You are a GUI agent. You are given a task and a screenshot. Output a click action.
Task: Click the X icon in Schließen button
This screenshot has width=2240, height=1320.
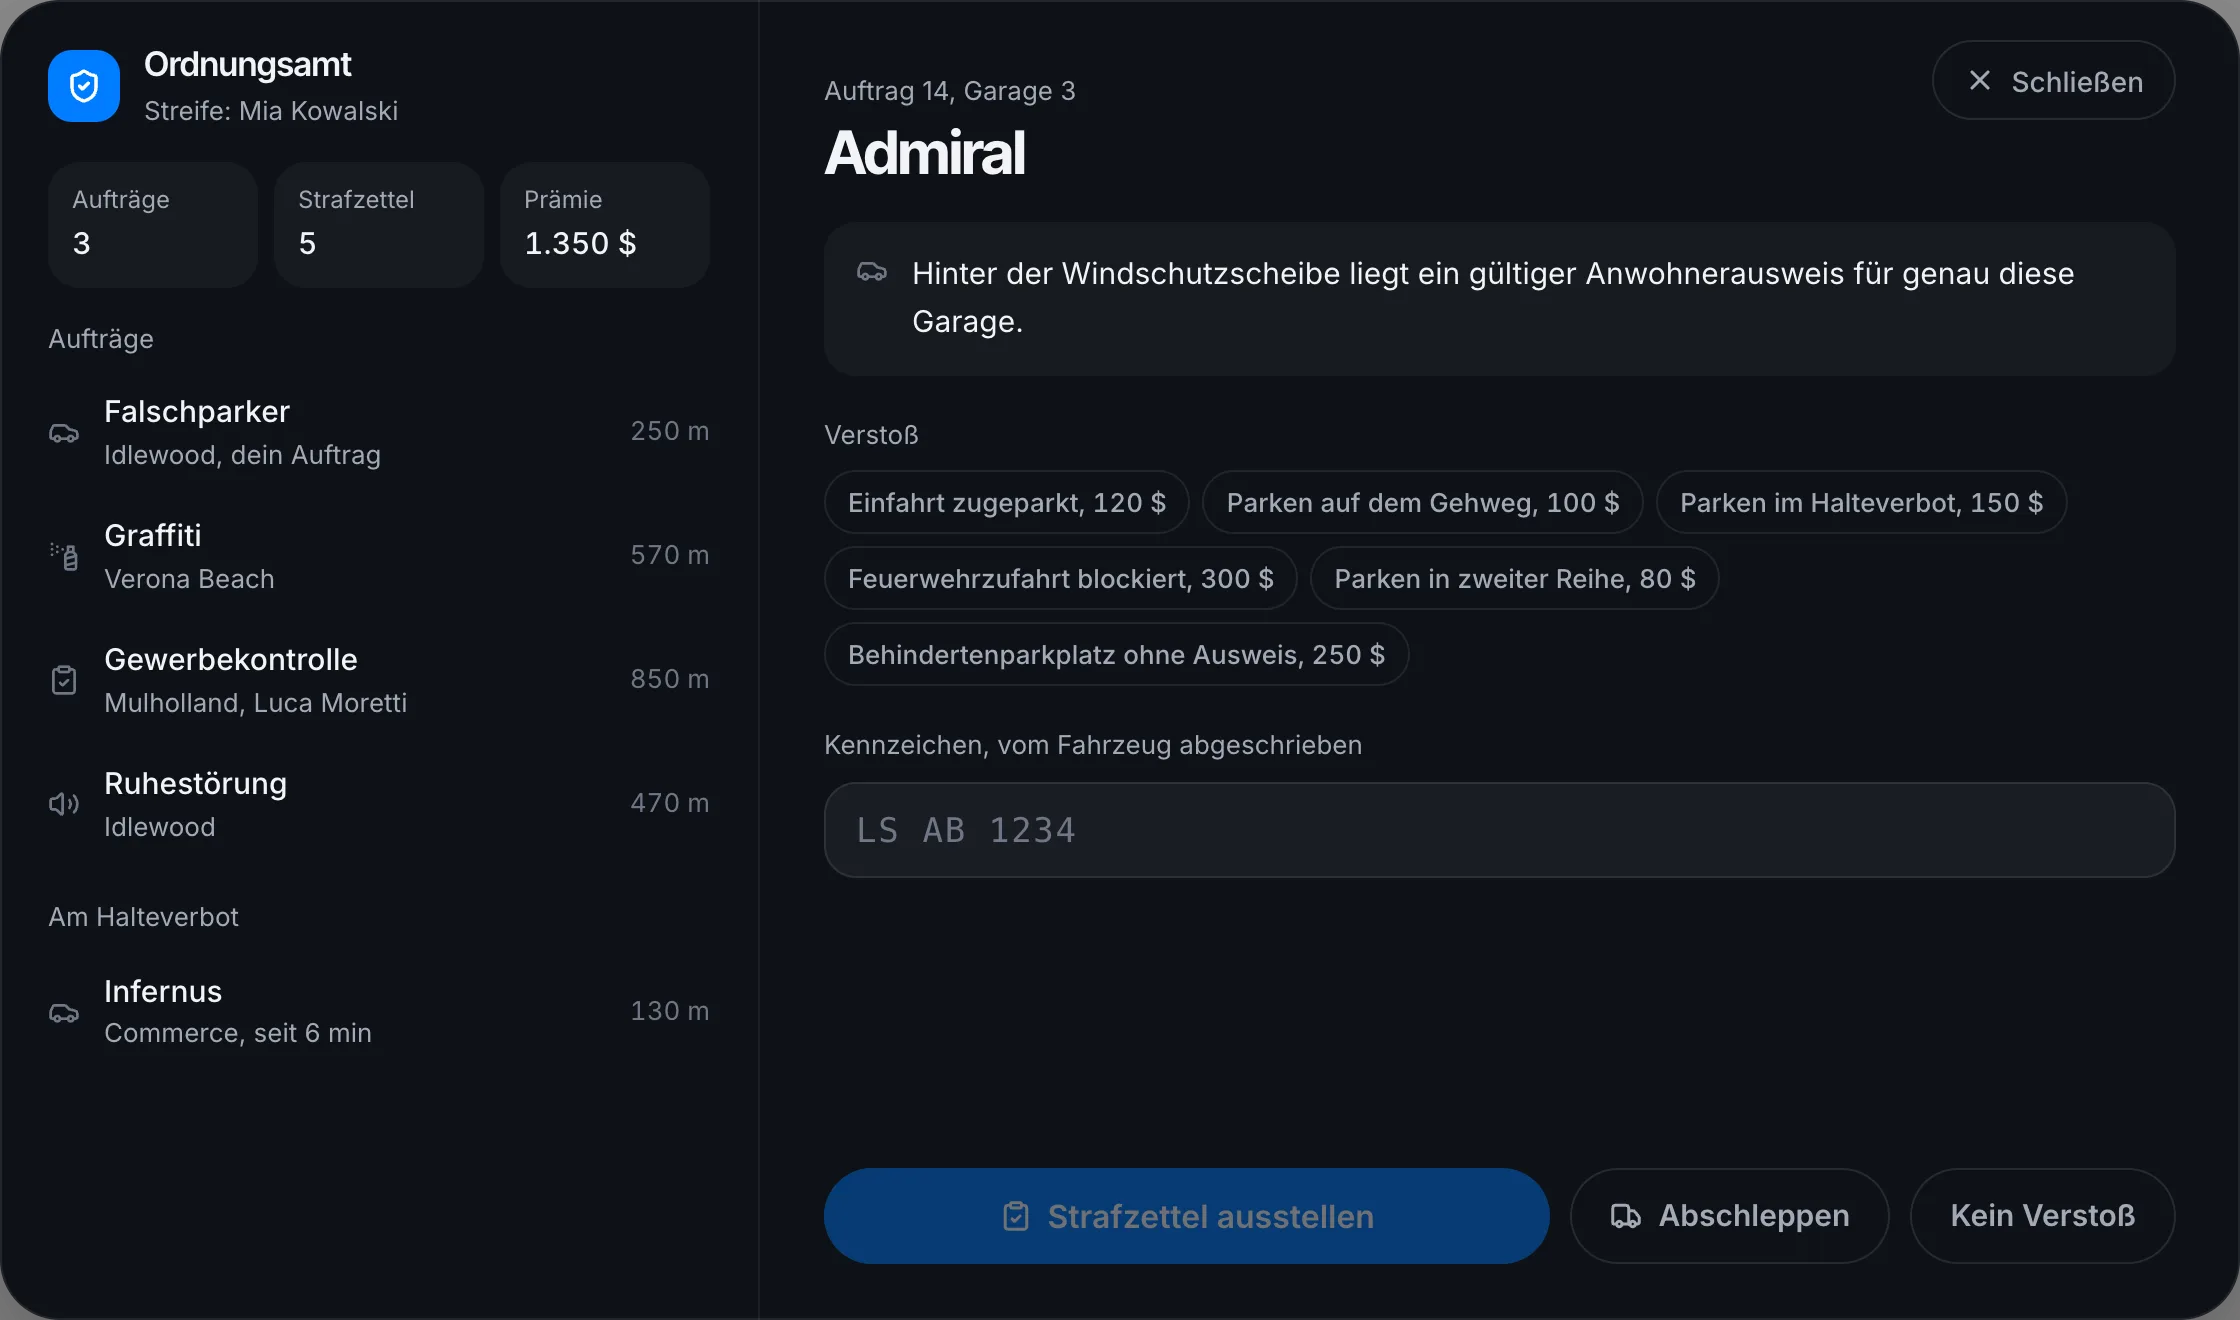coord(1980,81)
